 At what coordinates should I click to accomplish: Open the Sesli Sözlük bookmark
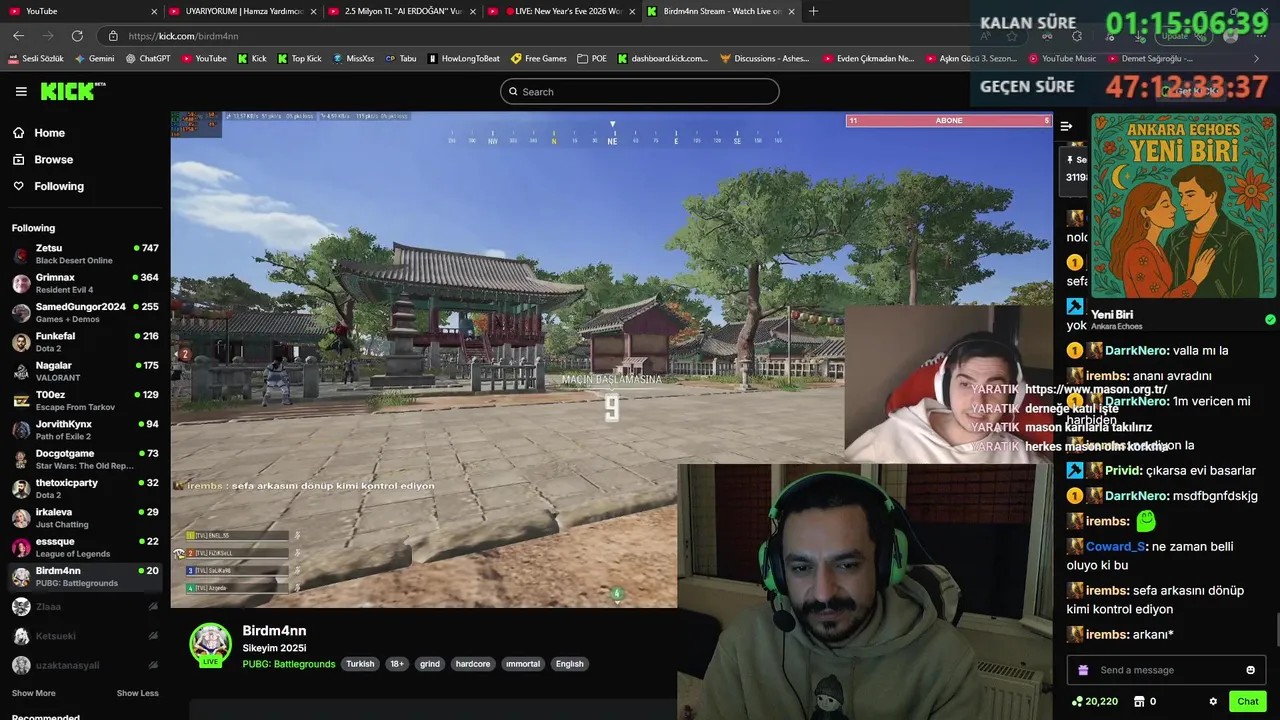point(35,59)
